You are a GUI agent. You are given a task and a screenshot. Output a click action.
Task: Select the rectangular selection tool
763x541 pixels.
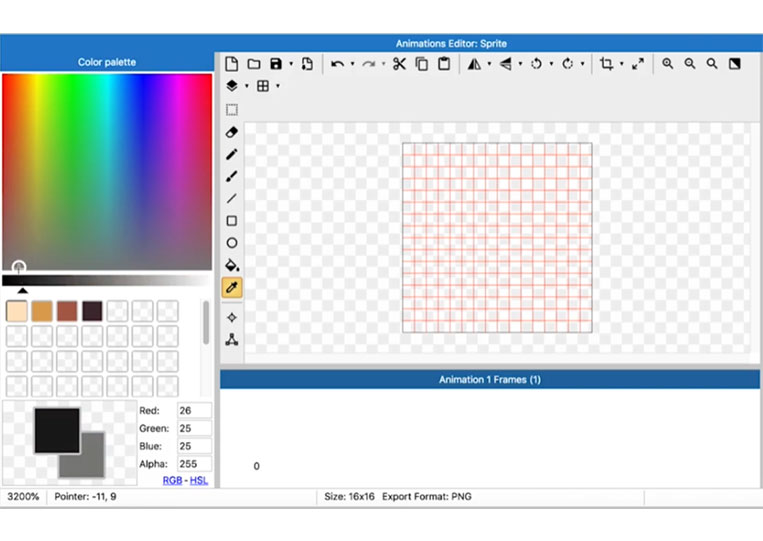232,110
